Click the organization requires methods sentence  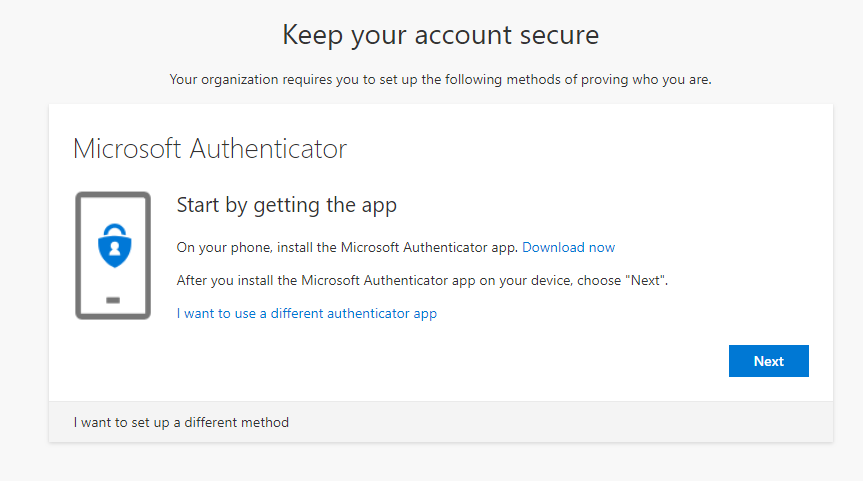pos(440,80)
